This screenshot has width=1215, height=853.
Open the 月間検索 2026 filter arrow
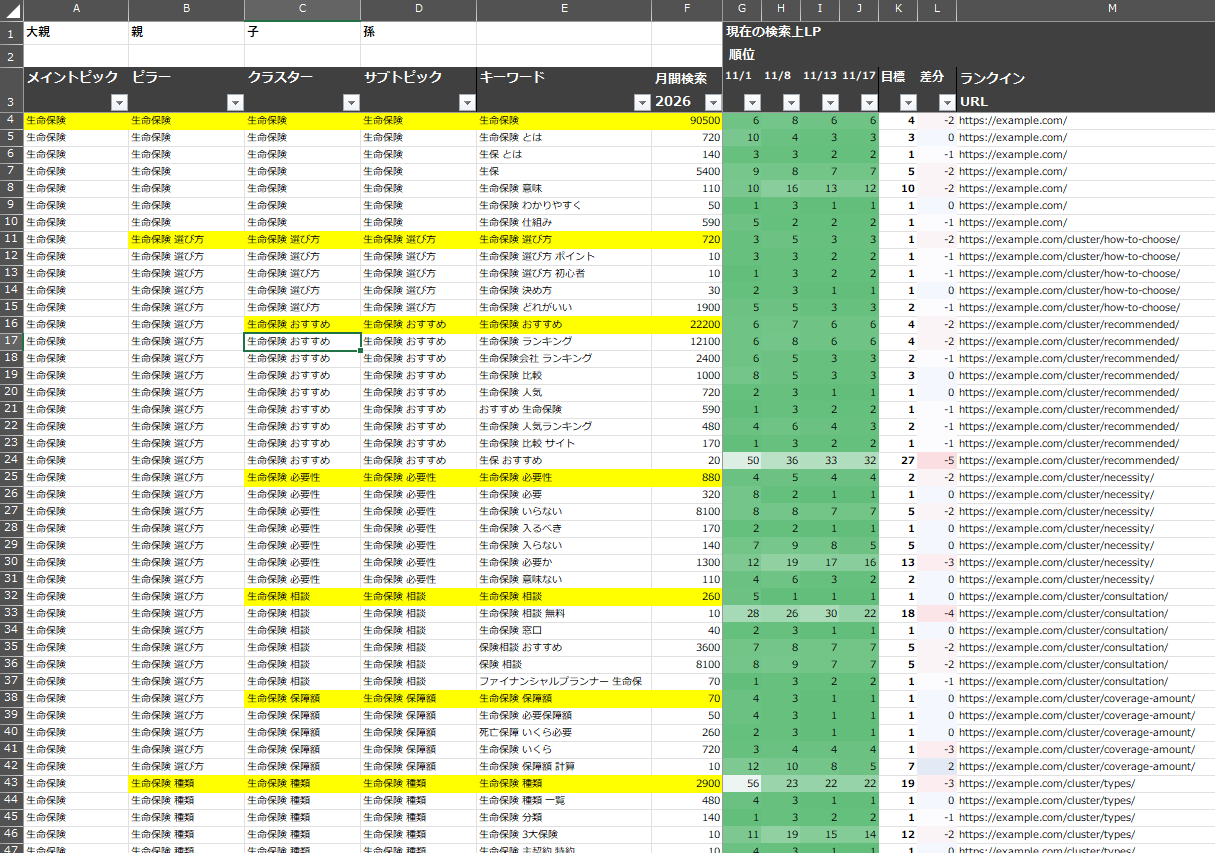click(x=712, y=102)
